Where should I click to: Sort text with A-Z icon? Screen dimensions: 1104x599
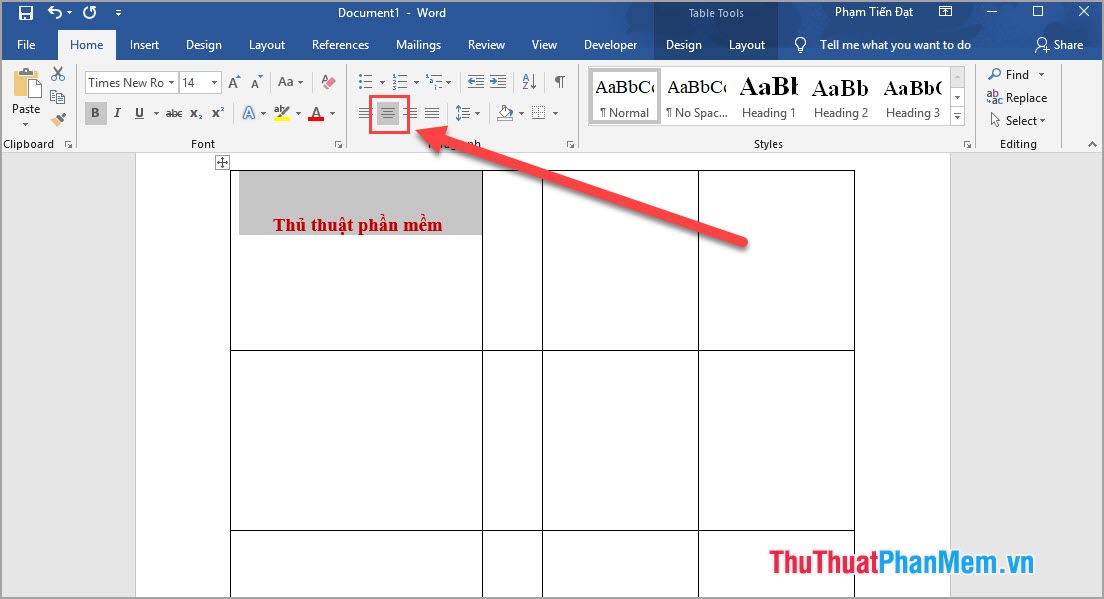529,82
